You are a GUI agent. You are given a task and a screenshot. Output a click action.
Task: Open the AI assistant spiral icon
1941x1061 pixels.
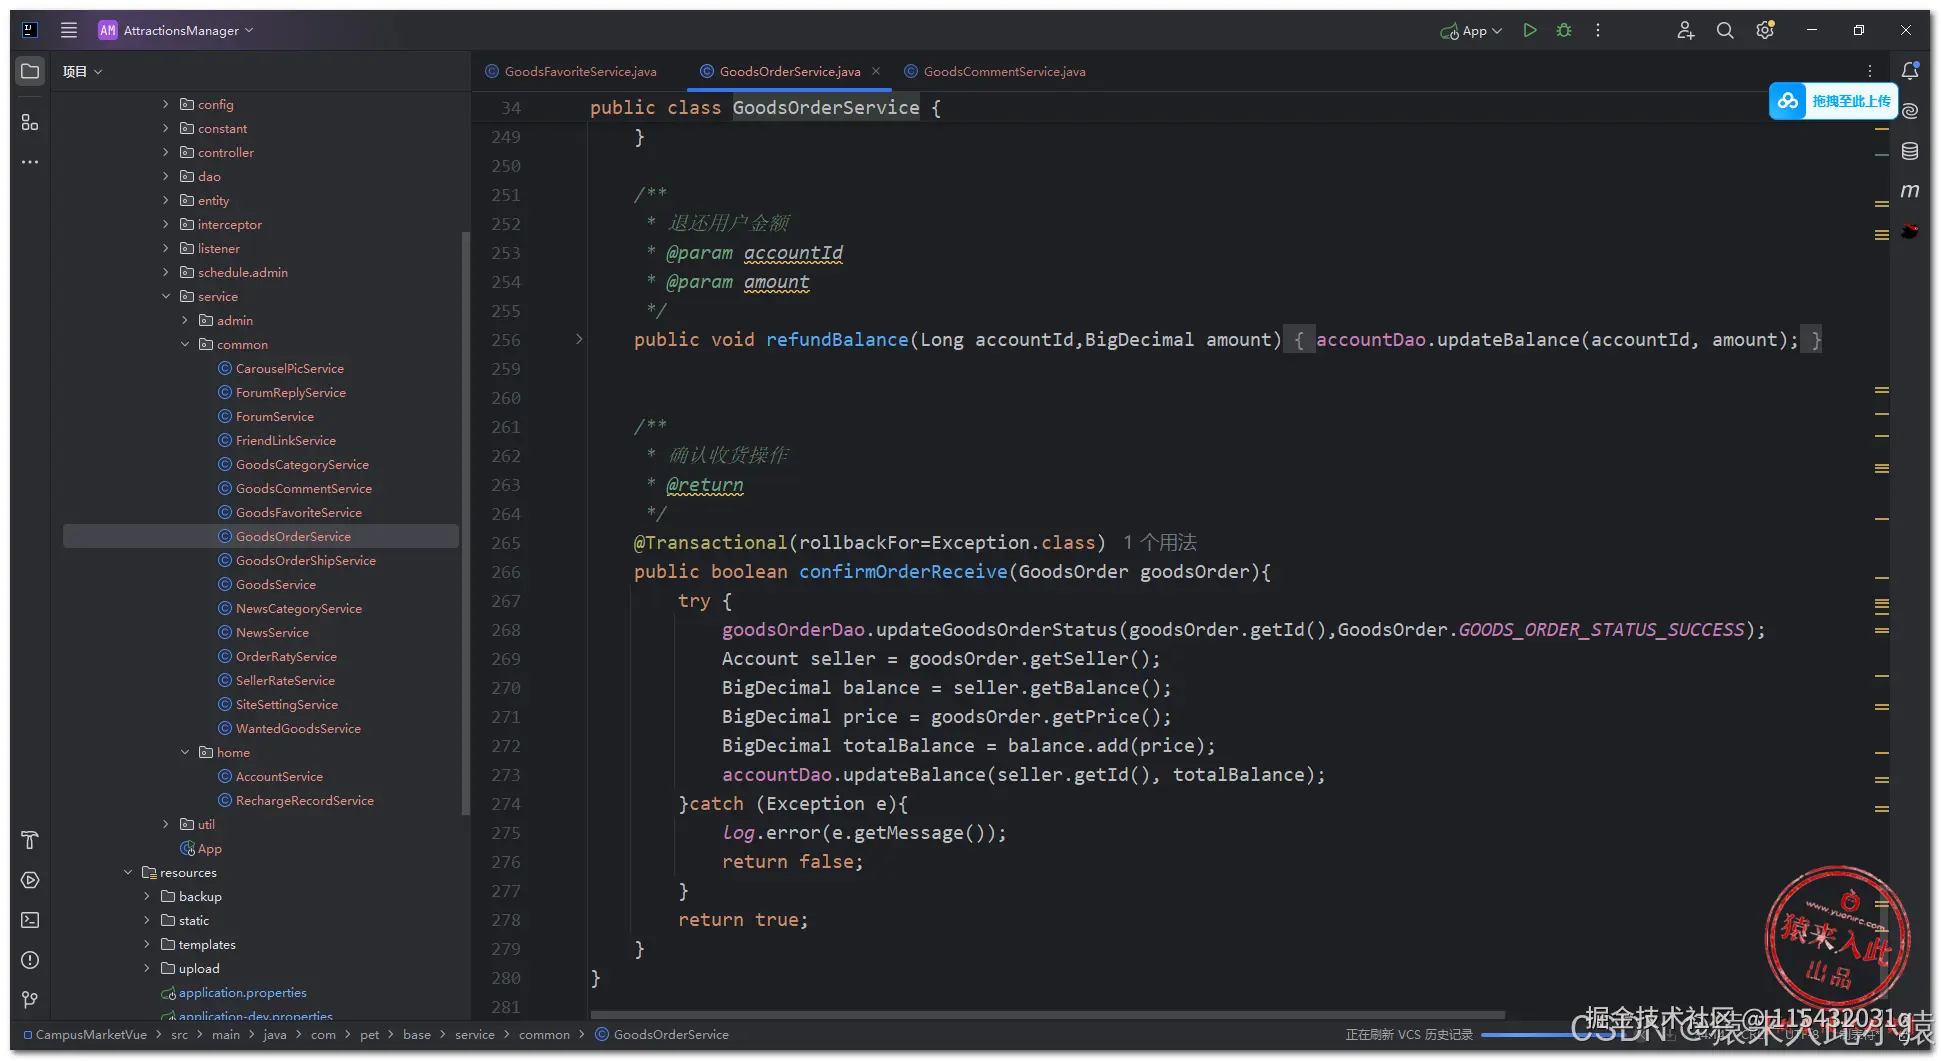1910,111
